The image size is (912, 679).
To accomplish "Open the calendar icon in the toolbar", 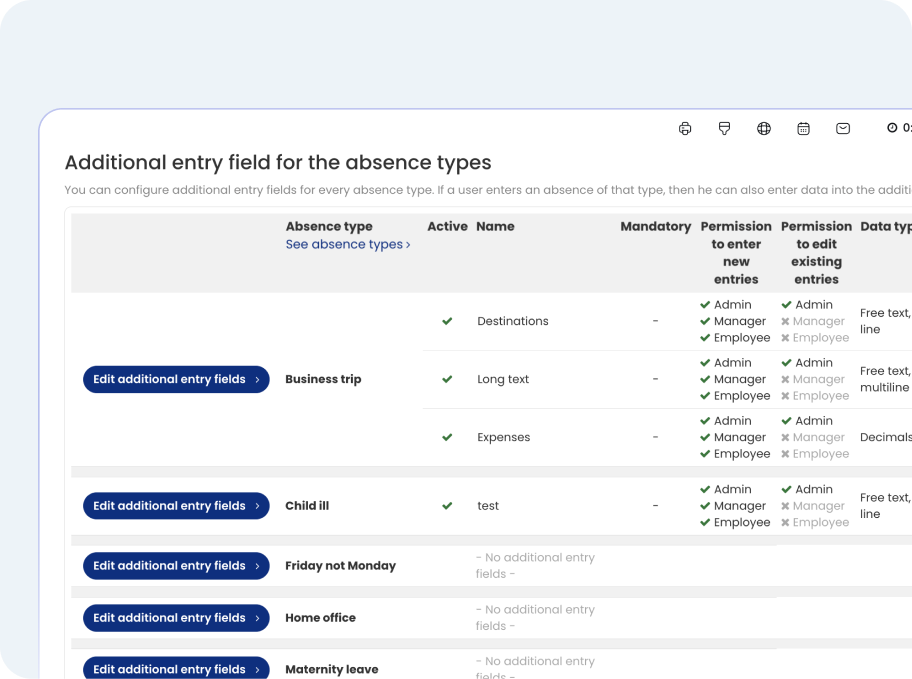I will click(x=803, y=129).
